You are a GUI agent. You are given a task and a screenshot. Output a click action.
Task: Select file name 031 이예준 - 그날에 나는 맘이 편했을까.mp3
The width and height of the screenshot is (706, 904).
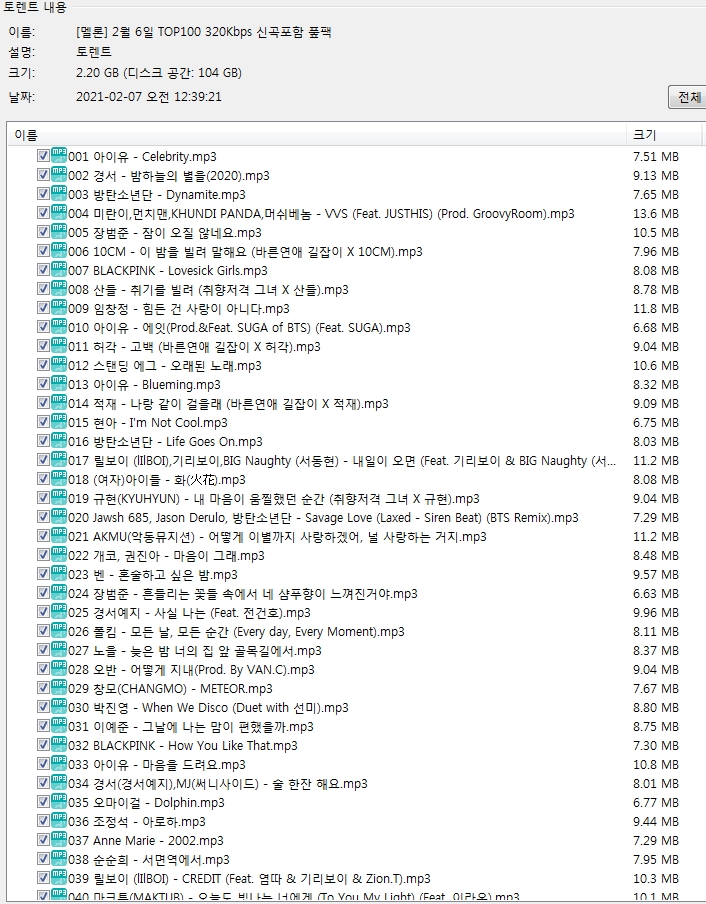click(x=191, y=726)
